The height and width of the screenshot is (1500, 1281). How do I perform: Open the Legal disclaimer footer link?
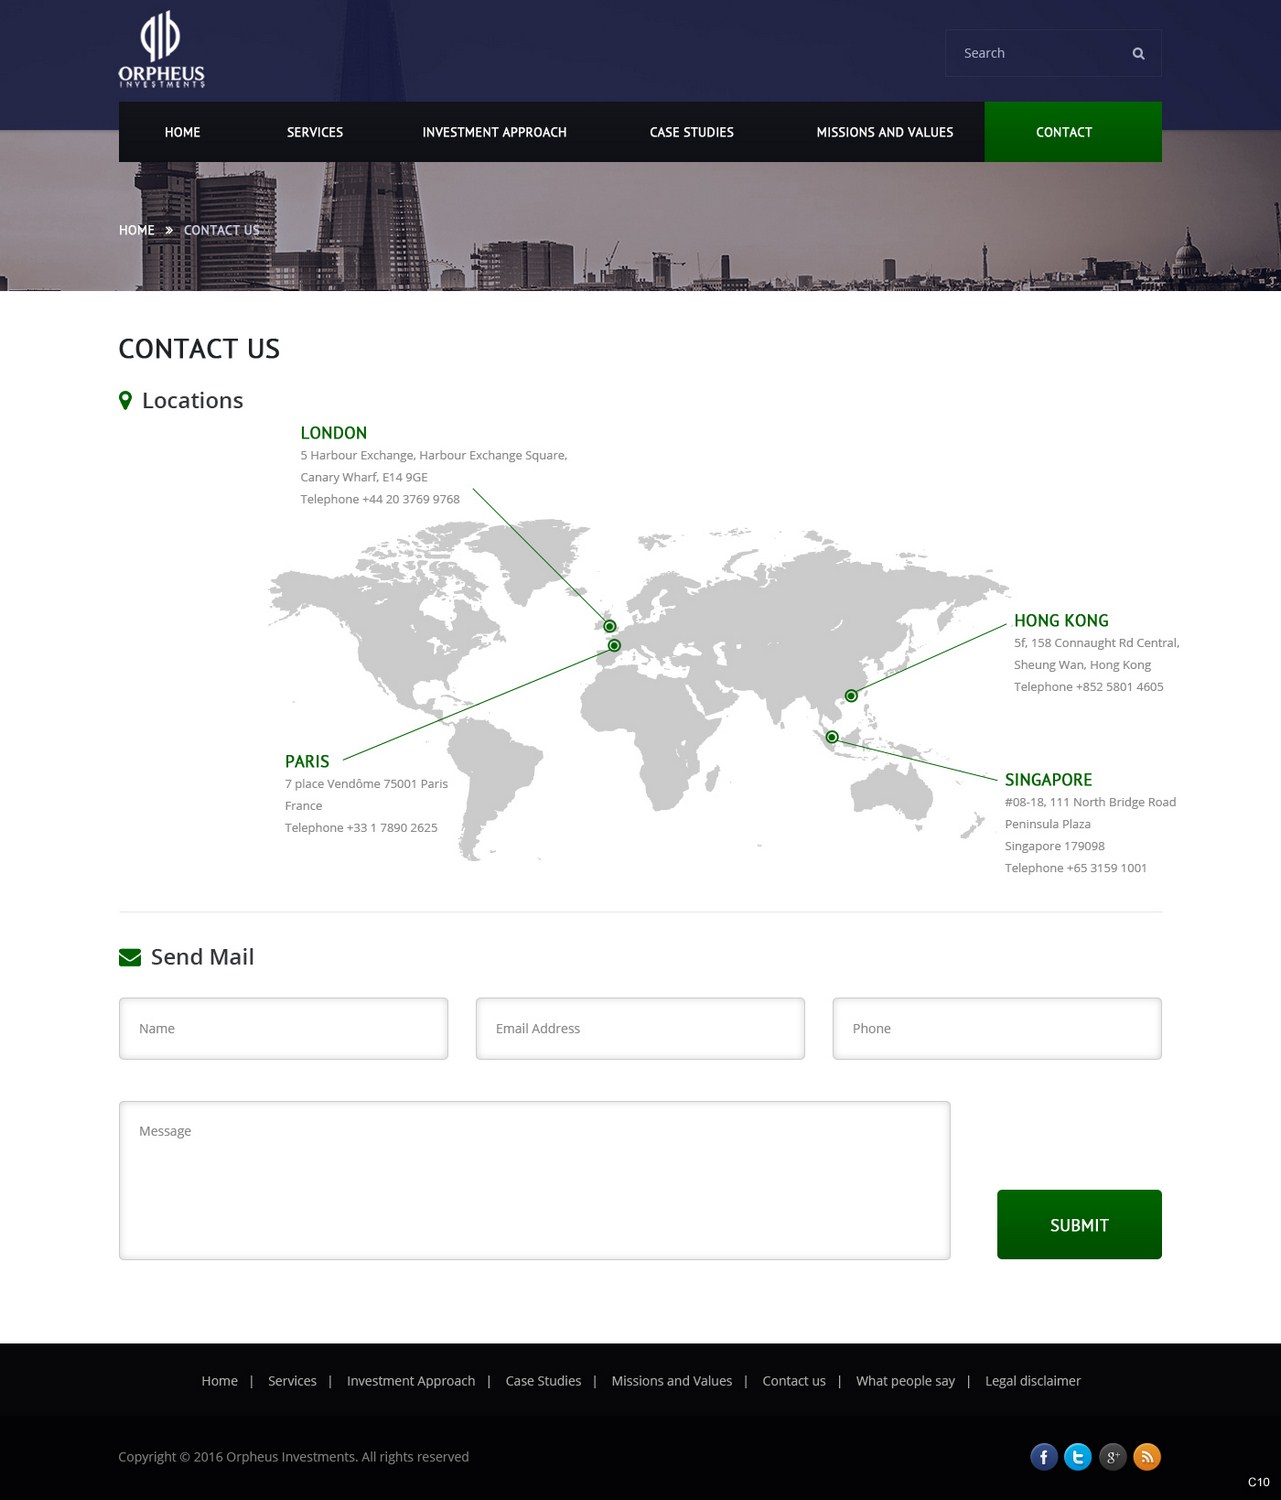pyautogui.click(x=1032, y=1380)
